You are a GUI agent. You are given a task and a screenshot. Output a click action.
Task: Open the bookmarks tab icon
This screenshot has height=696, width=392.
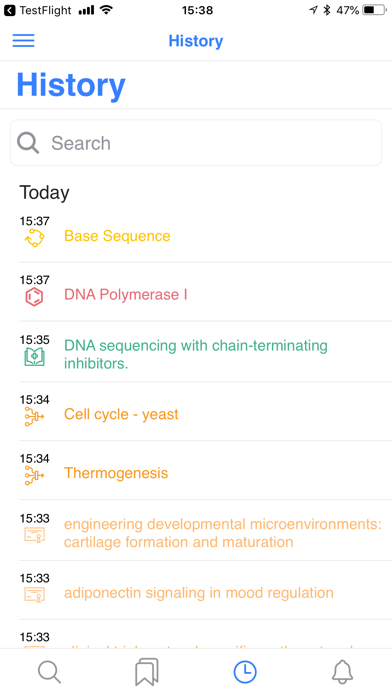click(x=147, y=672)
